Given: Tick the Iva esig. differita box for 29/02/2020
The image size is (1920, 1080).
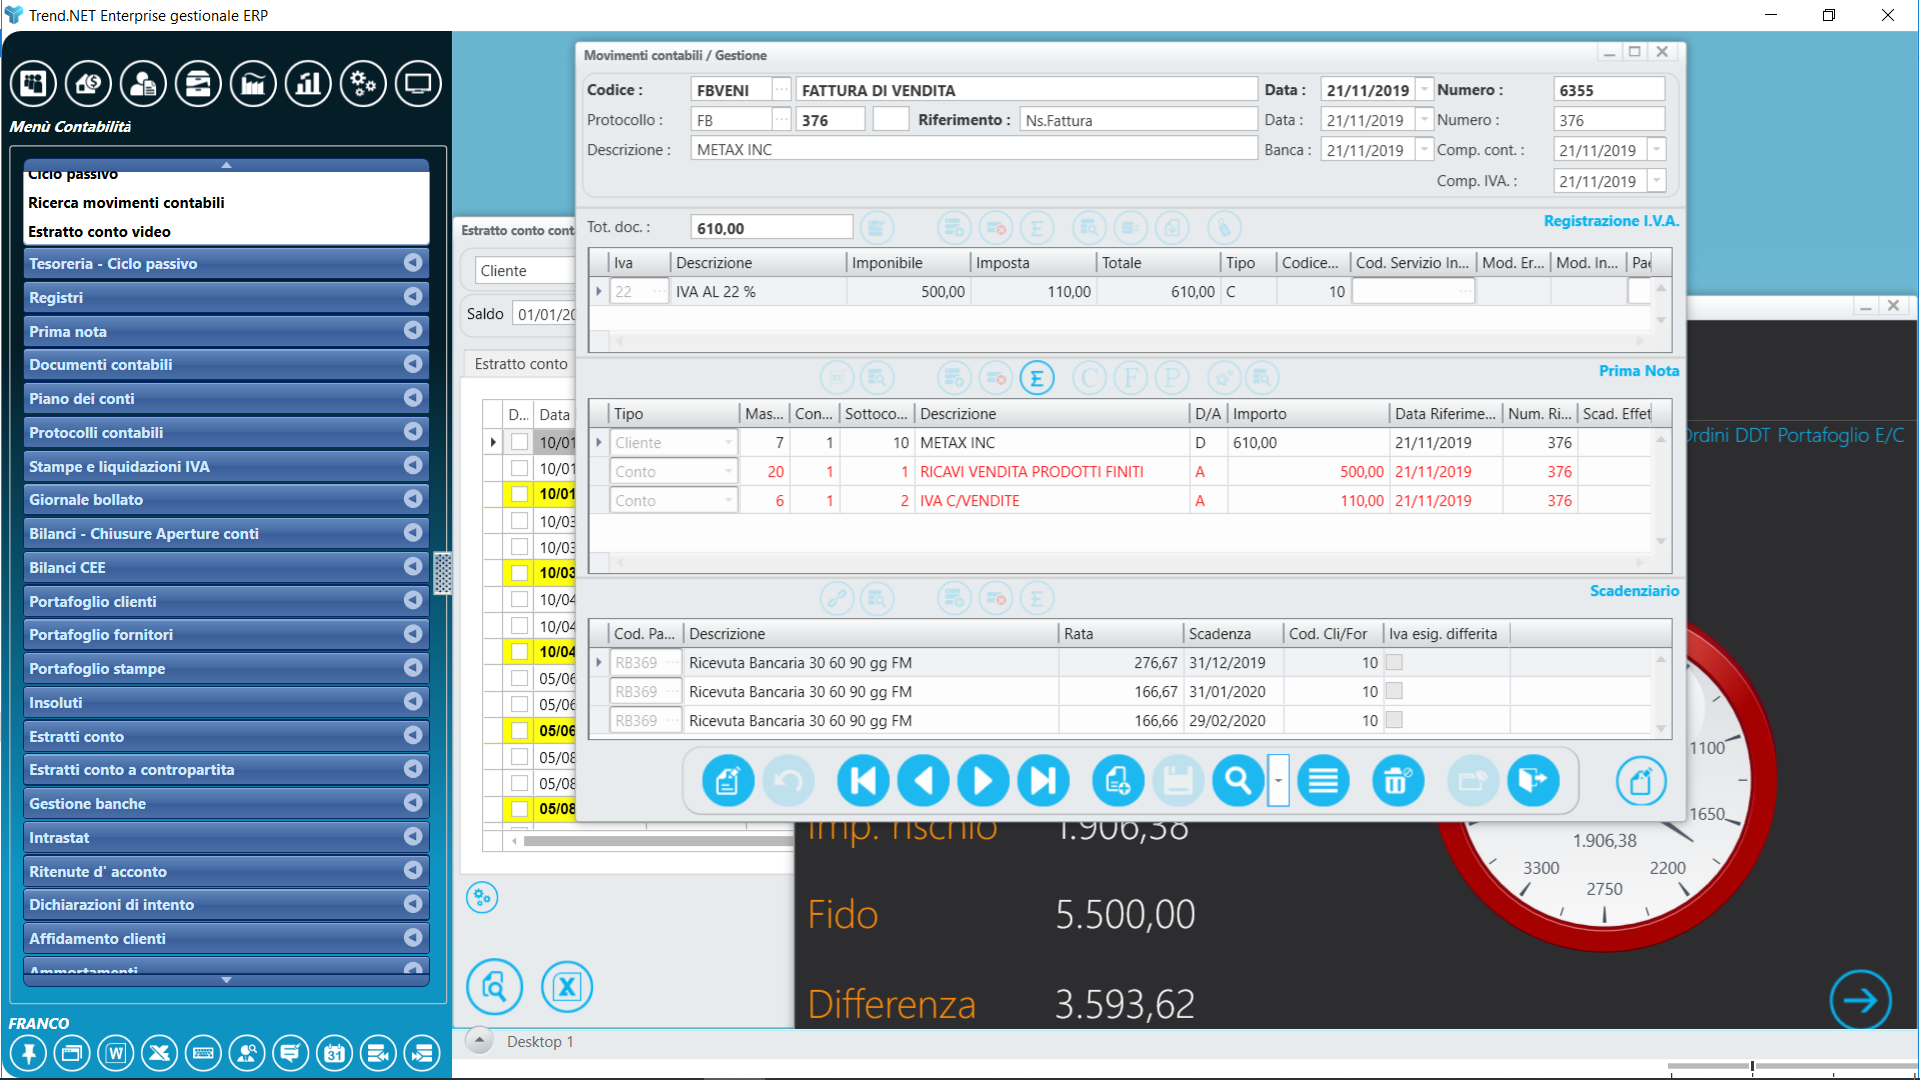Looking at the screenshot, I should point(1394,720).
